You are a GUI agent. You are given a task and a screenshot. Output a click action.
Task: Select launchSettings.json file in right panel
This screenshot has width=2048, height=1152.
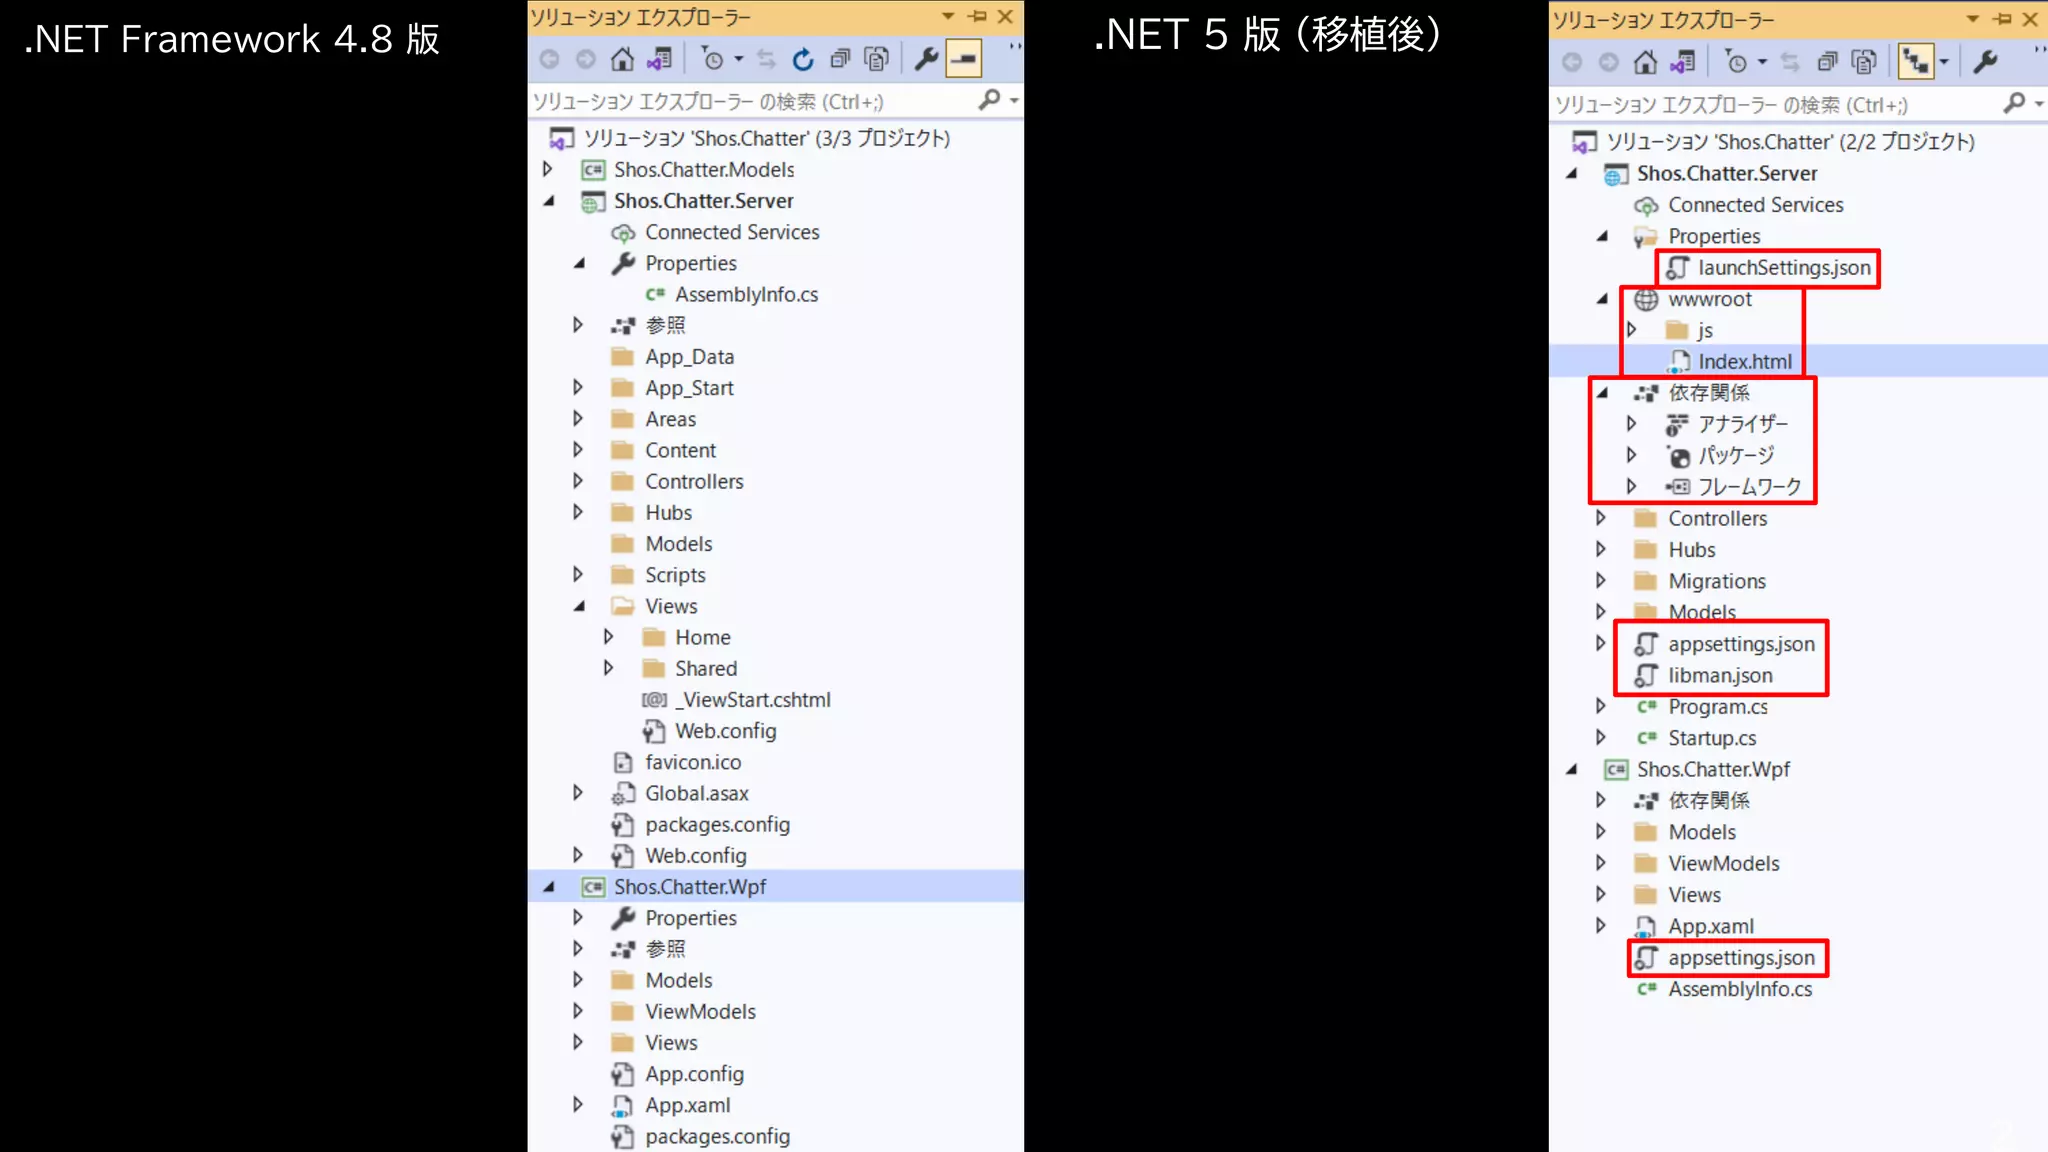point(1784,267)
